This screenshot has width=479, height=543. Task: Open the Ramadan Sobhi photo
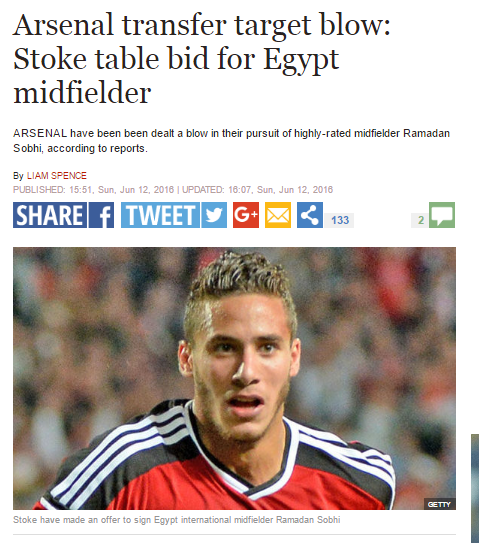[234, 378]
